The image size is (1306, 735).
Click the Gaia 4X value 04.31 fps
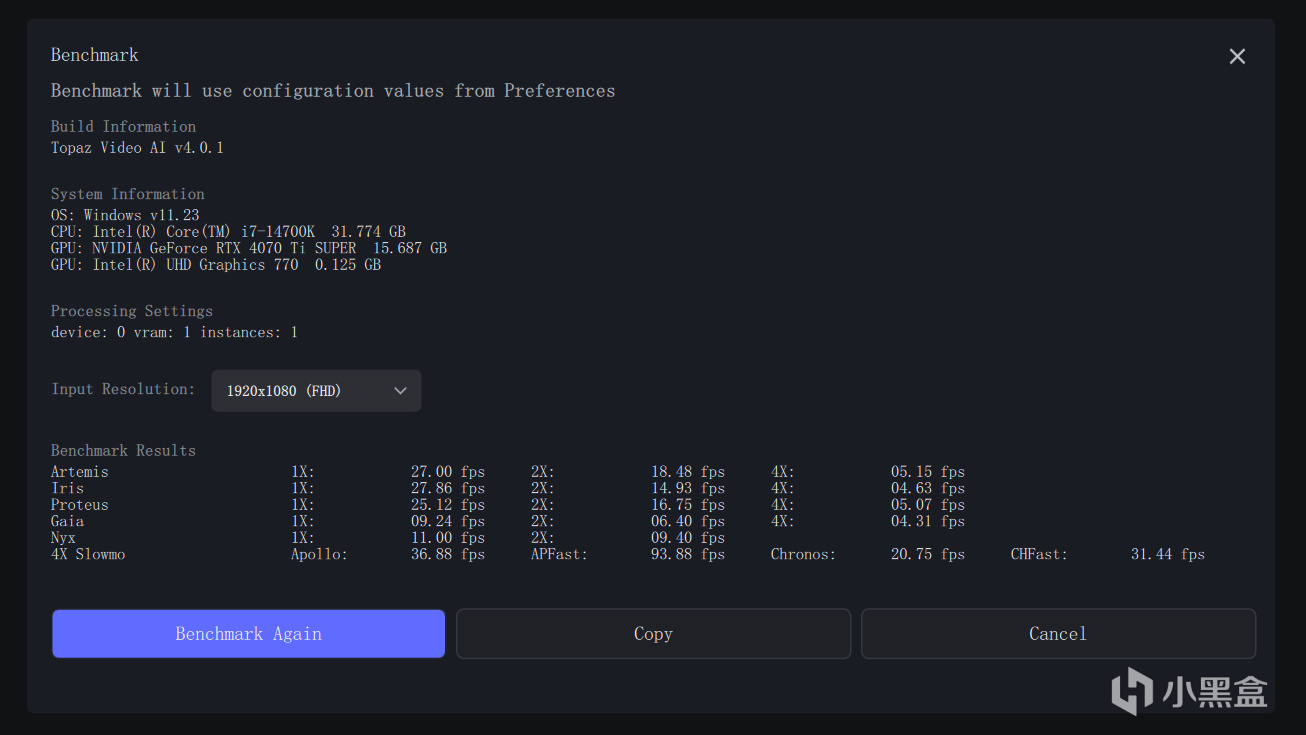tap(928, 521)
